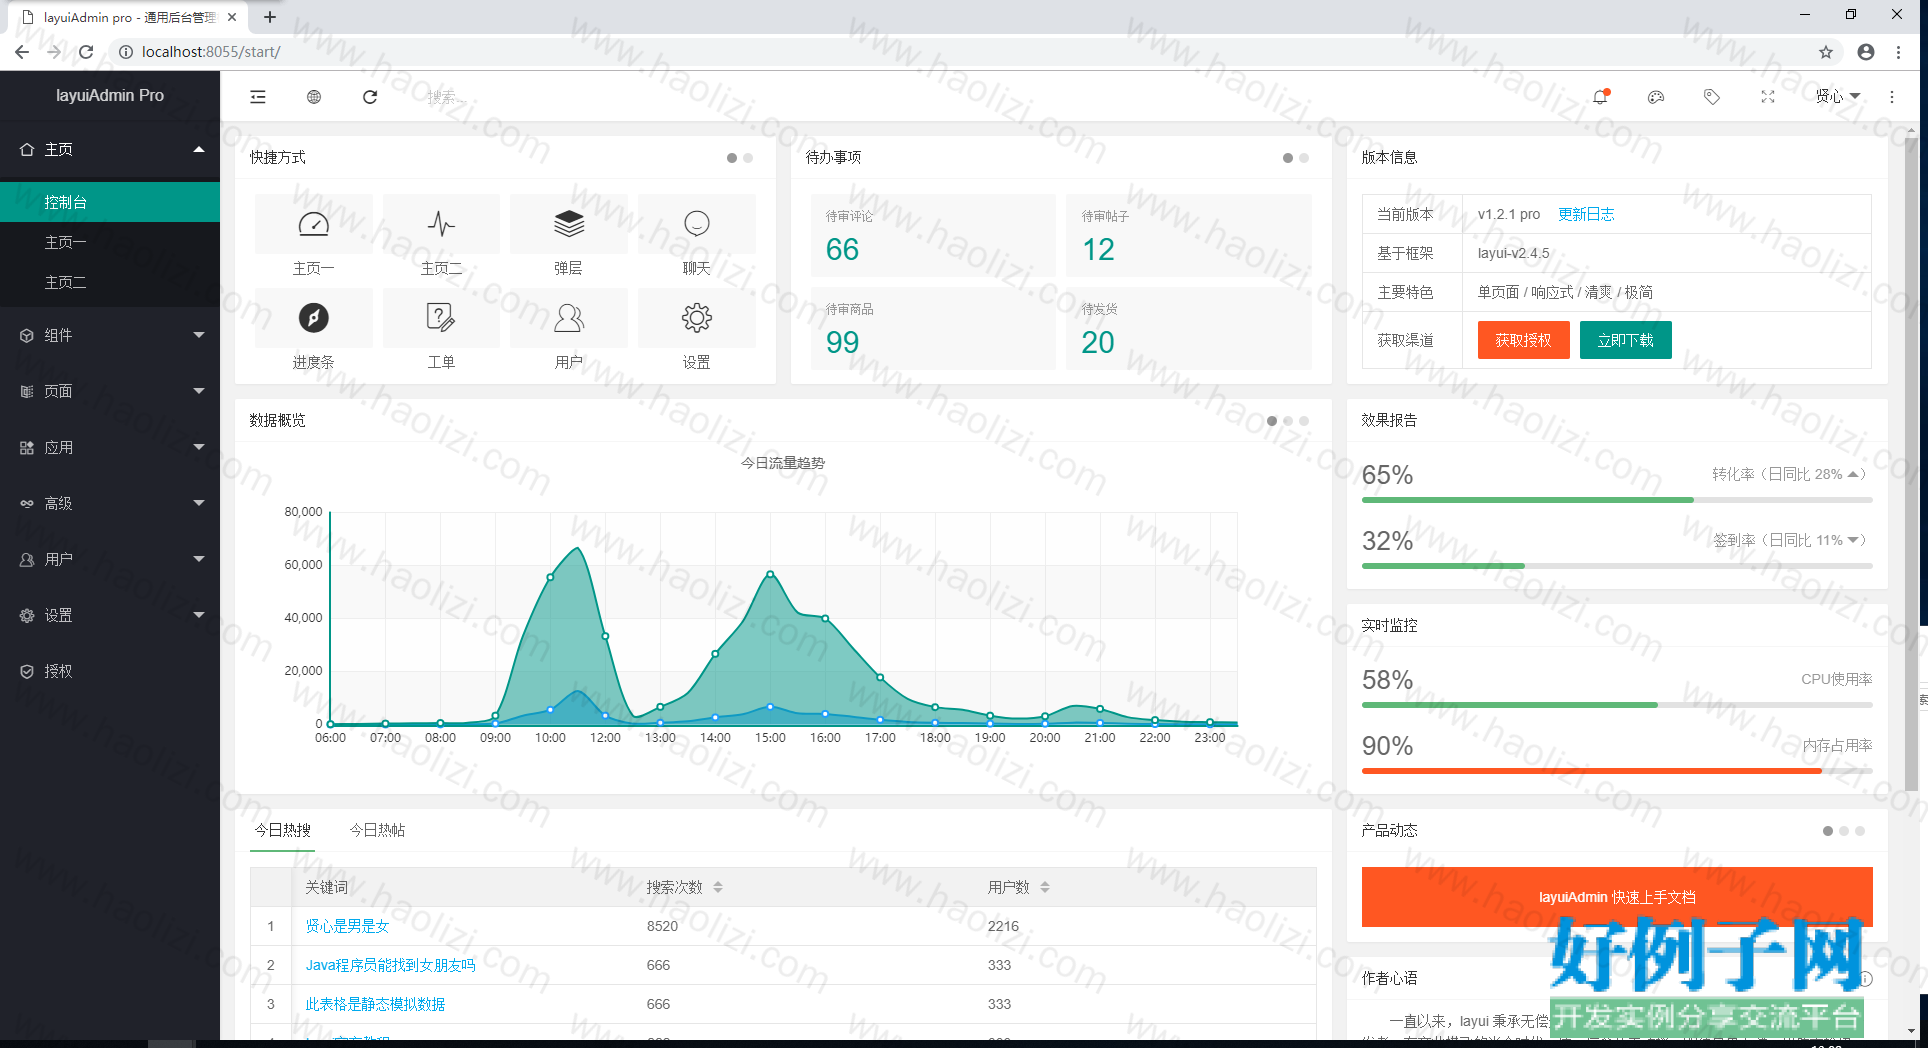Expand the 页面 sidebar menu
This screenshot has width=1928, height=1048.
click(x=110, y=391)
